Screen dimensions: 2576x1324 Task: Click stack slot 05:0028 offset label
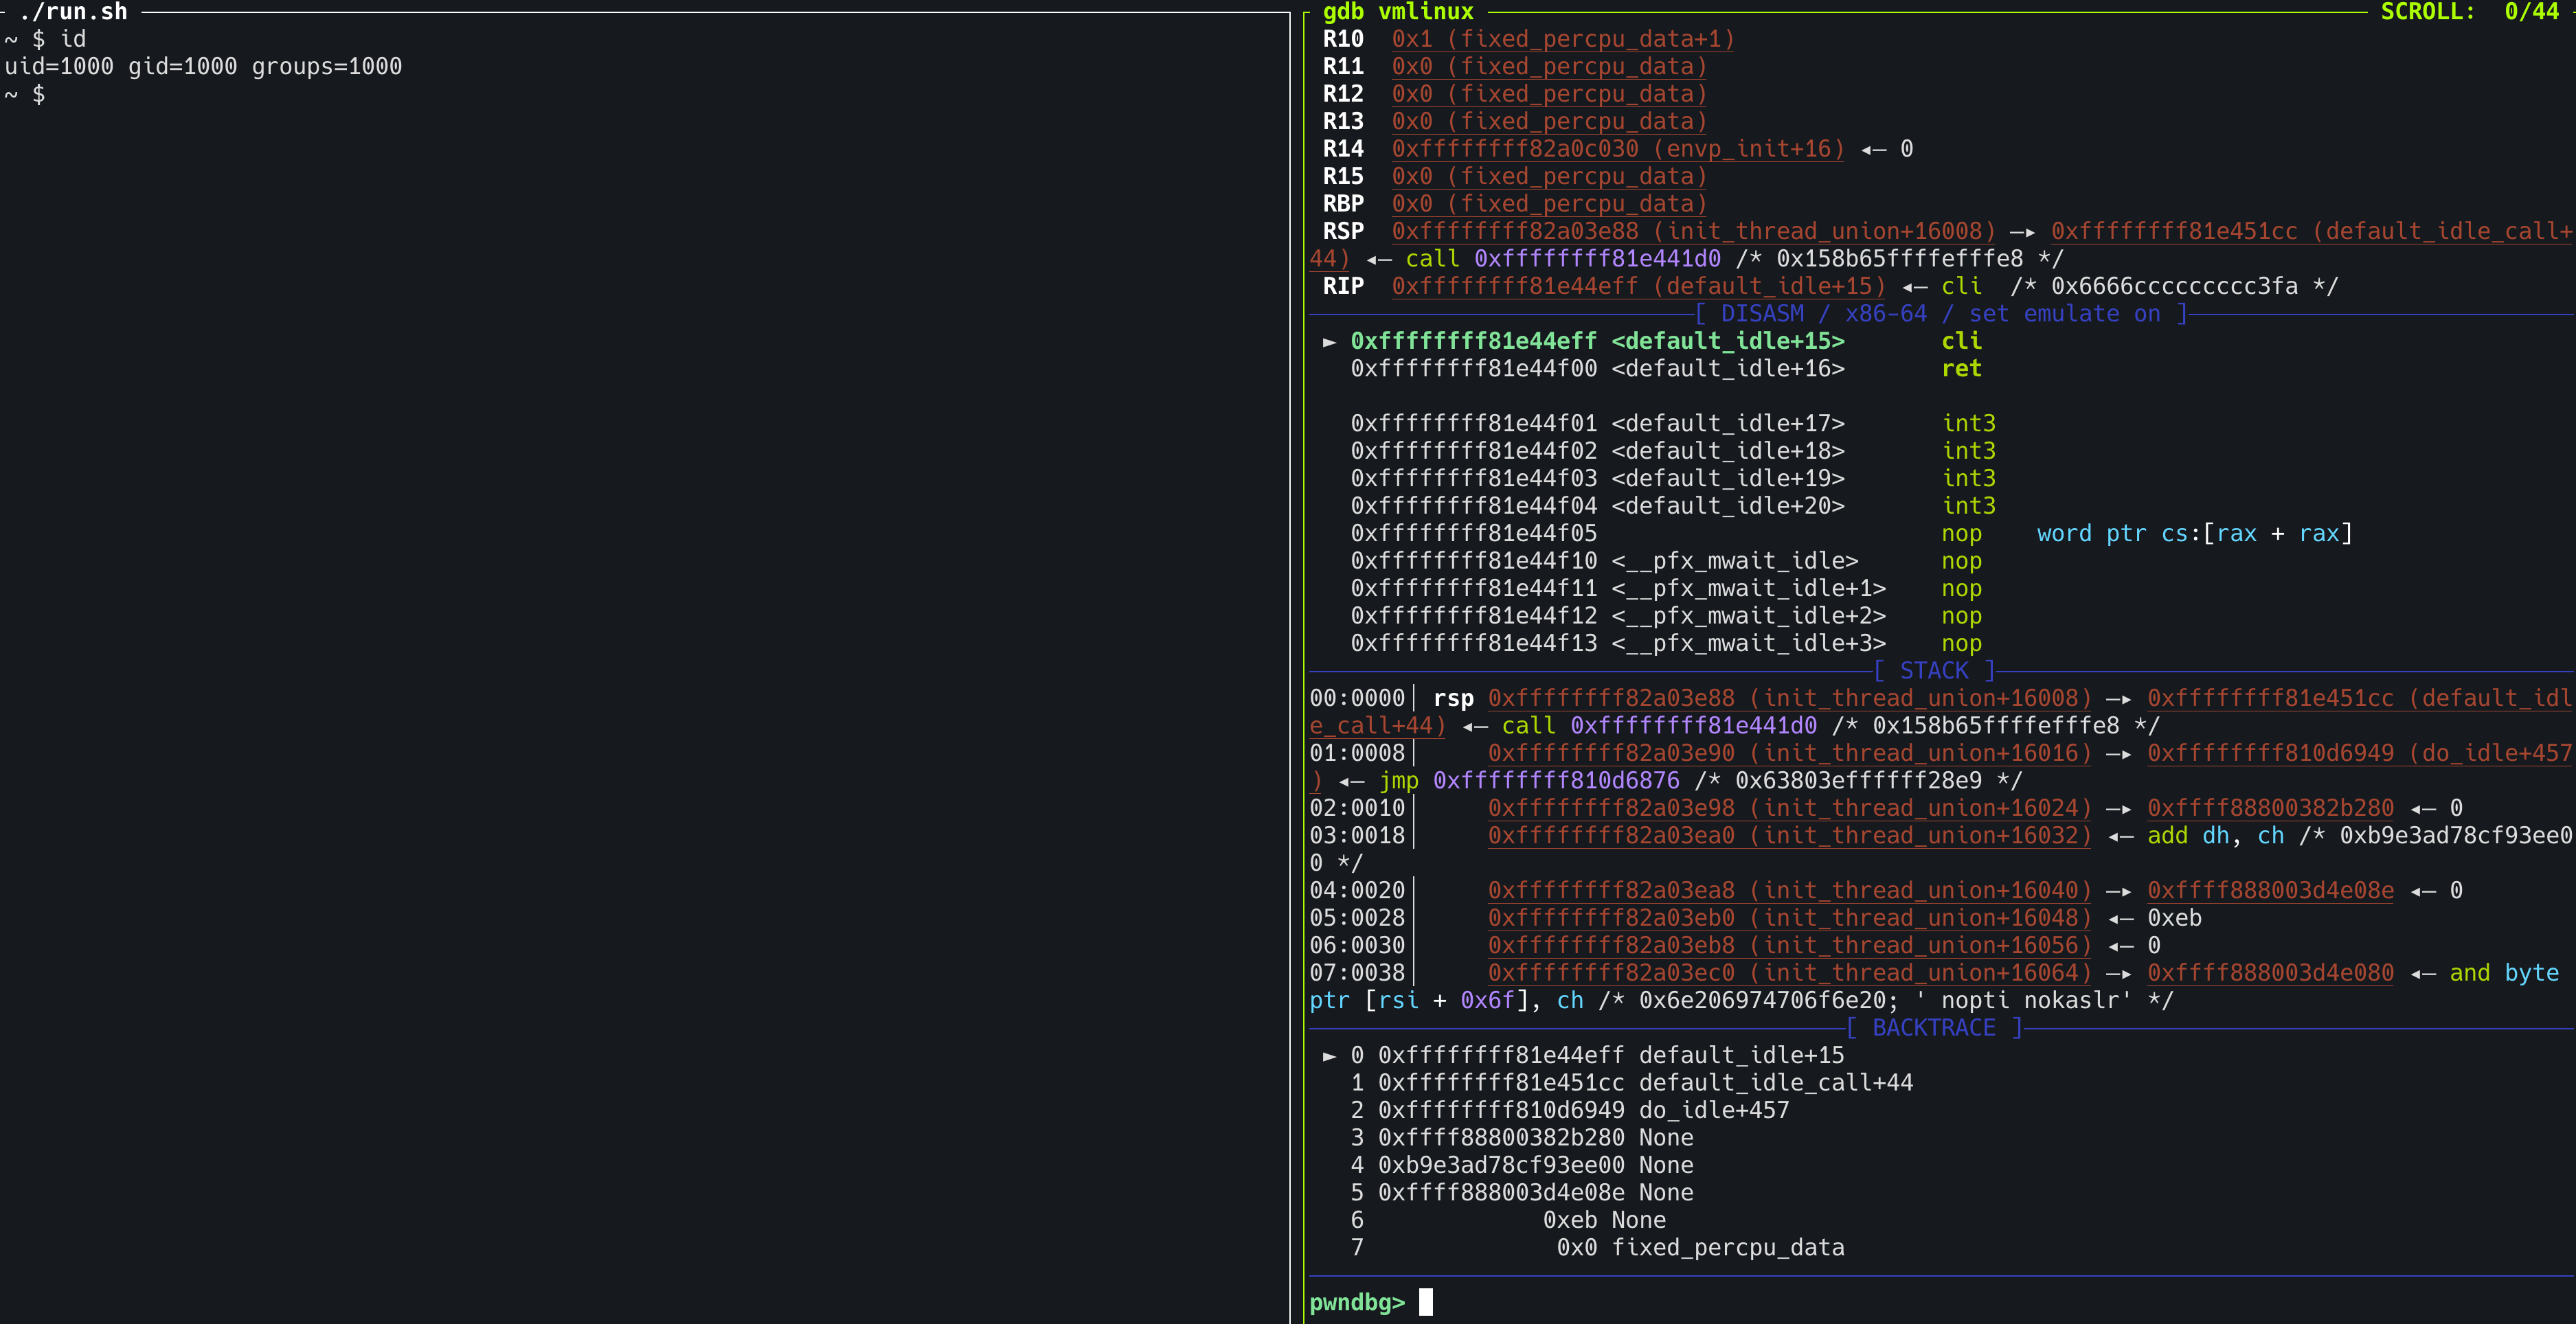[1356, 918]
